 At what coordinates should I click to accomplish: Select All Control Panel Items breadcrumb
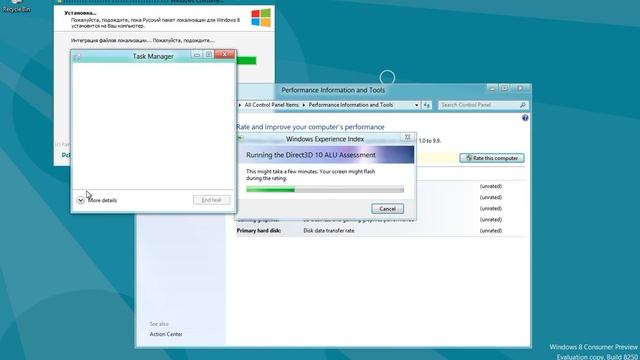(271, 105)
